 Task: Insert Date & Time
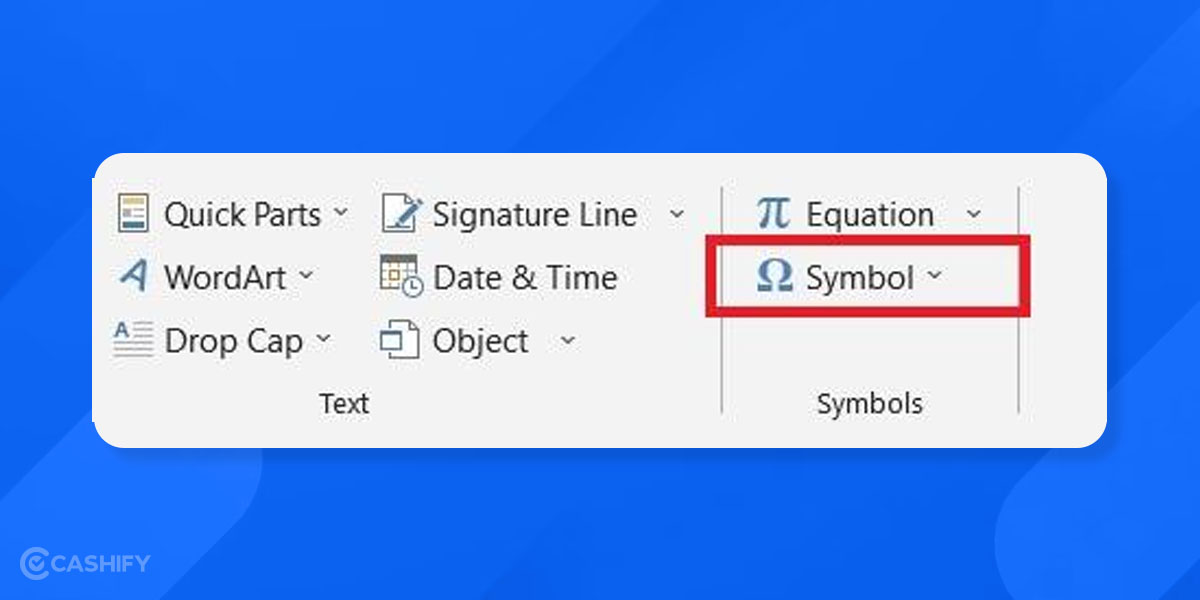(524, 277)
